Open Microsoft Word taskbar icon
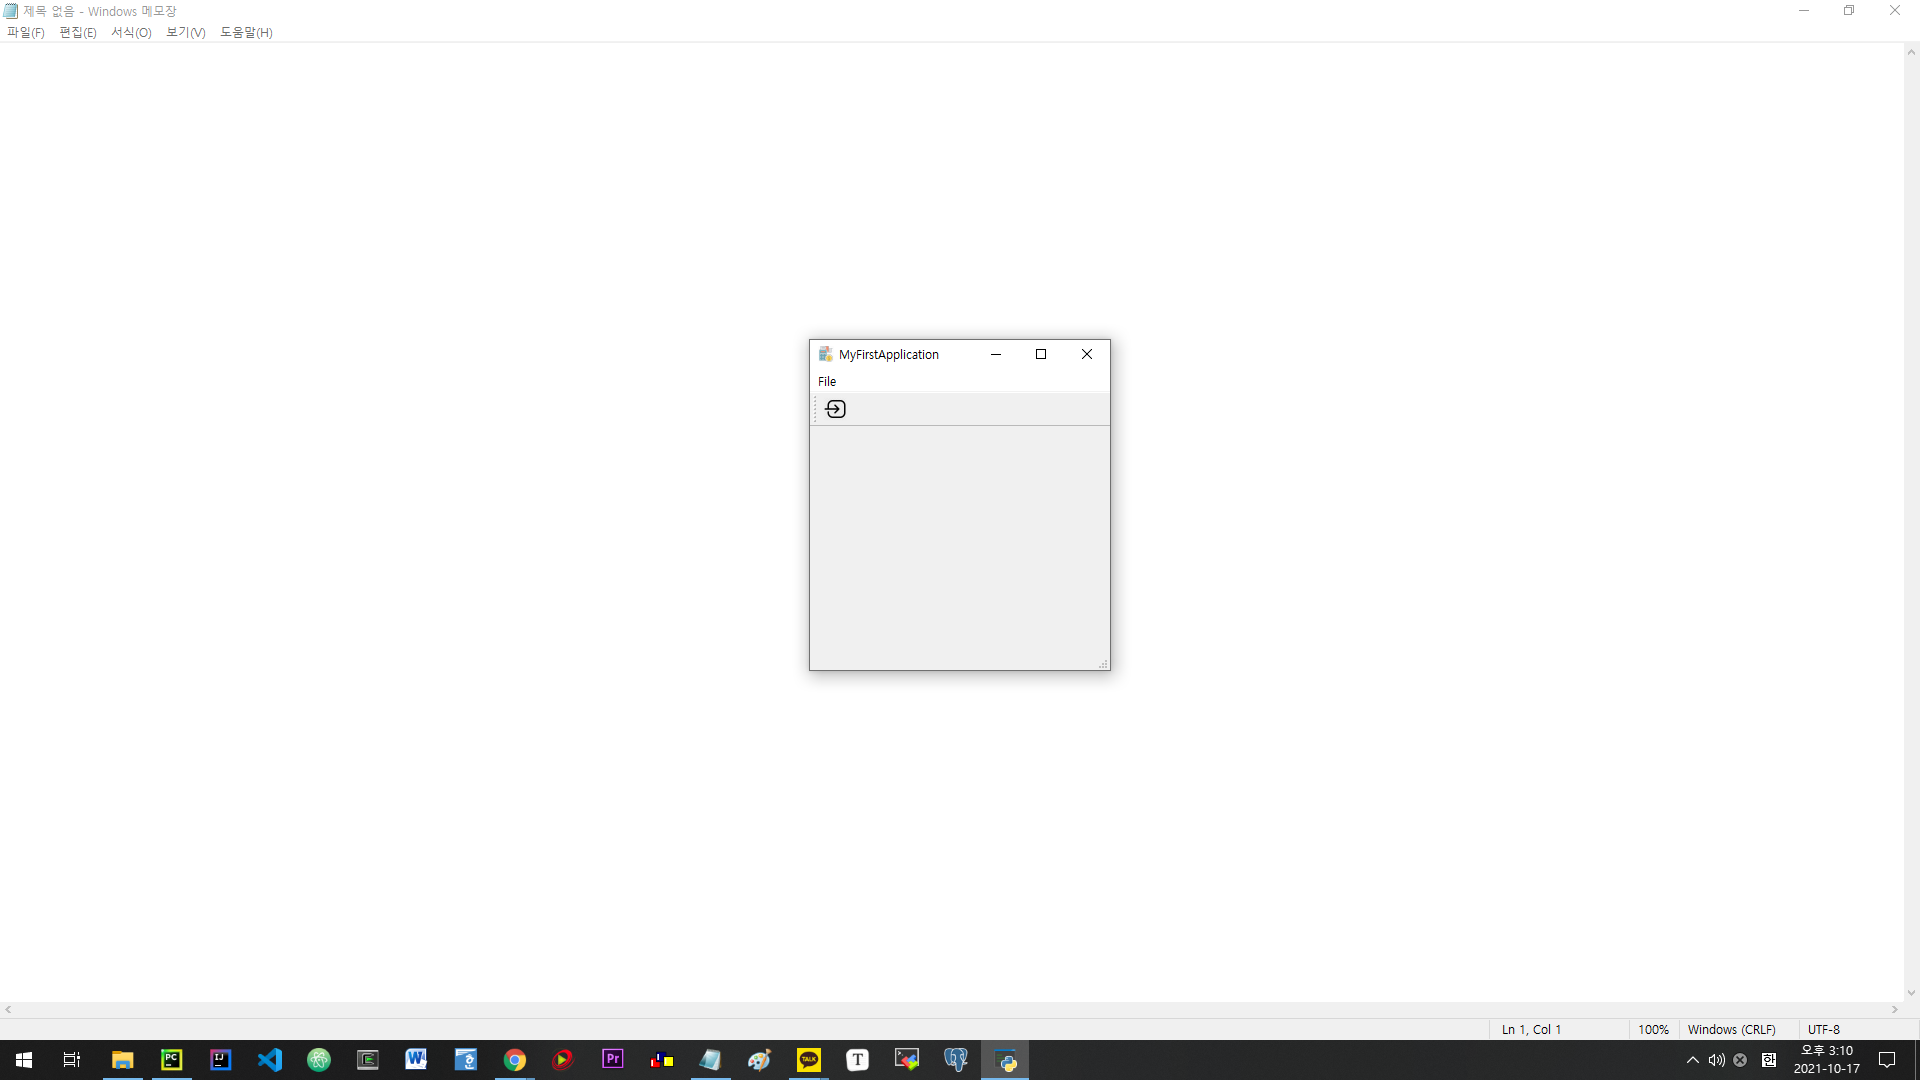1920x1080 pixels. [x=416, y=1060]
